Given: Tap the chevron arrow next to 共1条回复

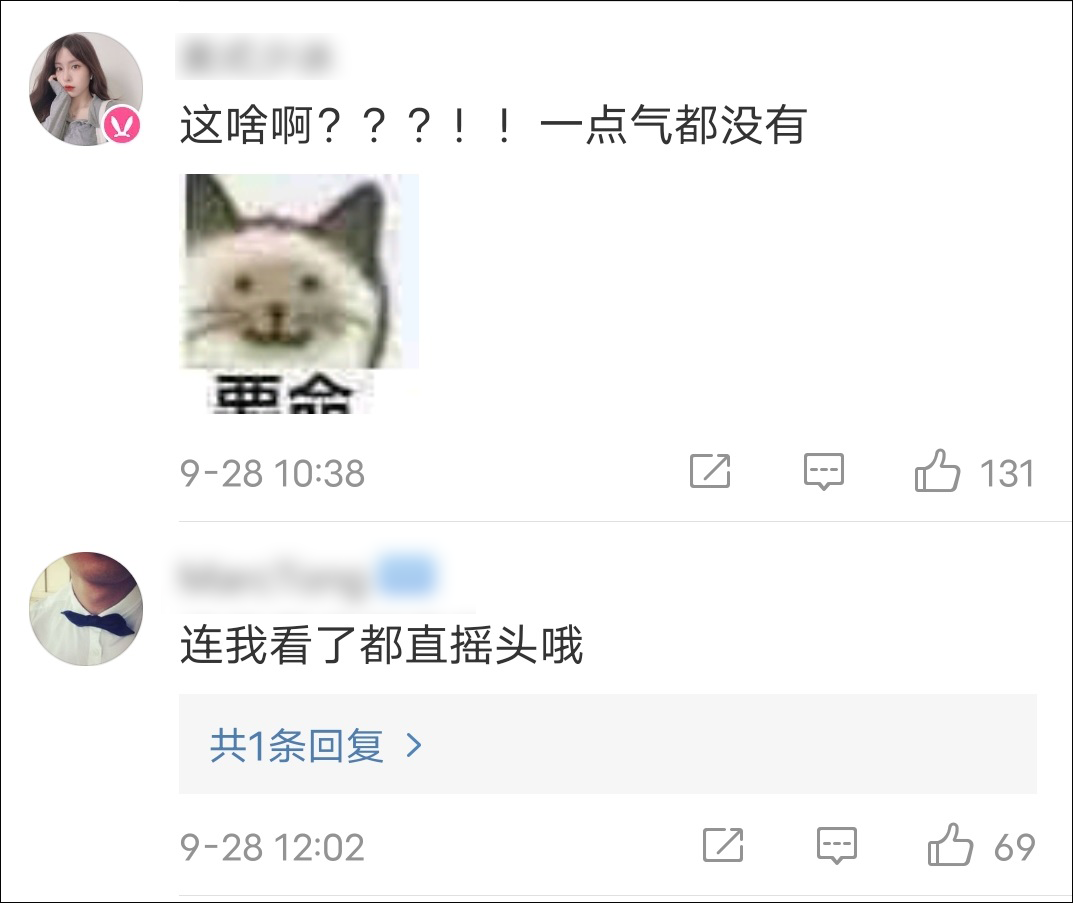Looking at the screenshot, I should [x=413, y=745].
